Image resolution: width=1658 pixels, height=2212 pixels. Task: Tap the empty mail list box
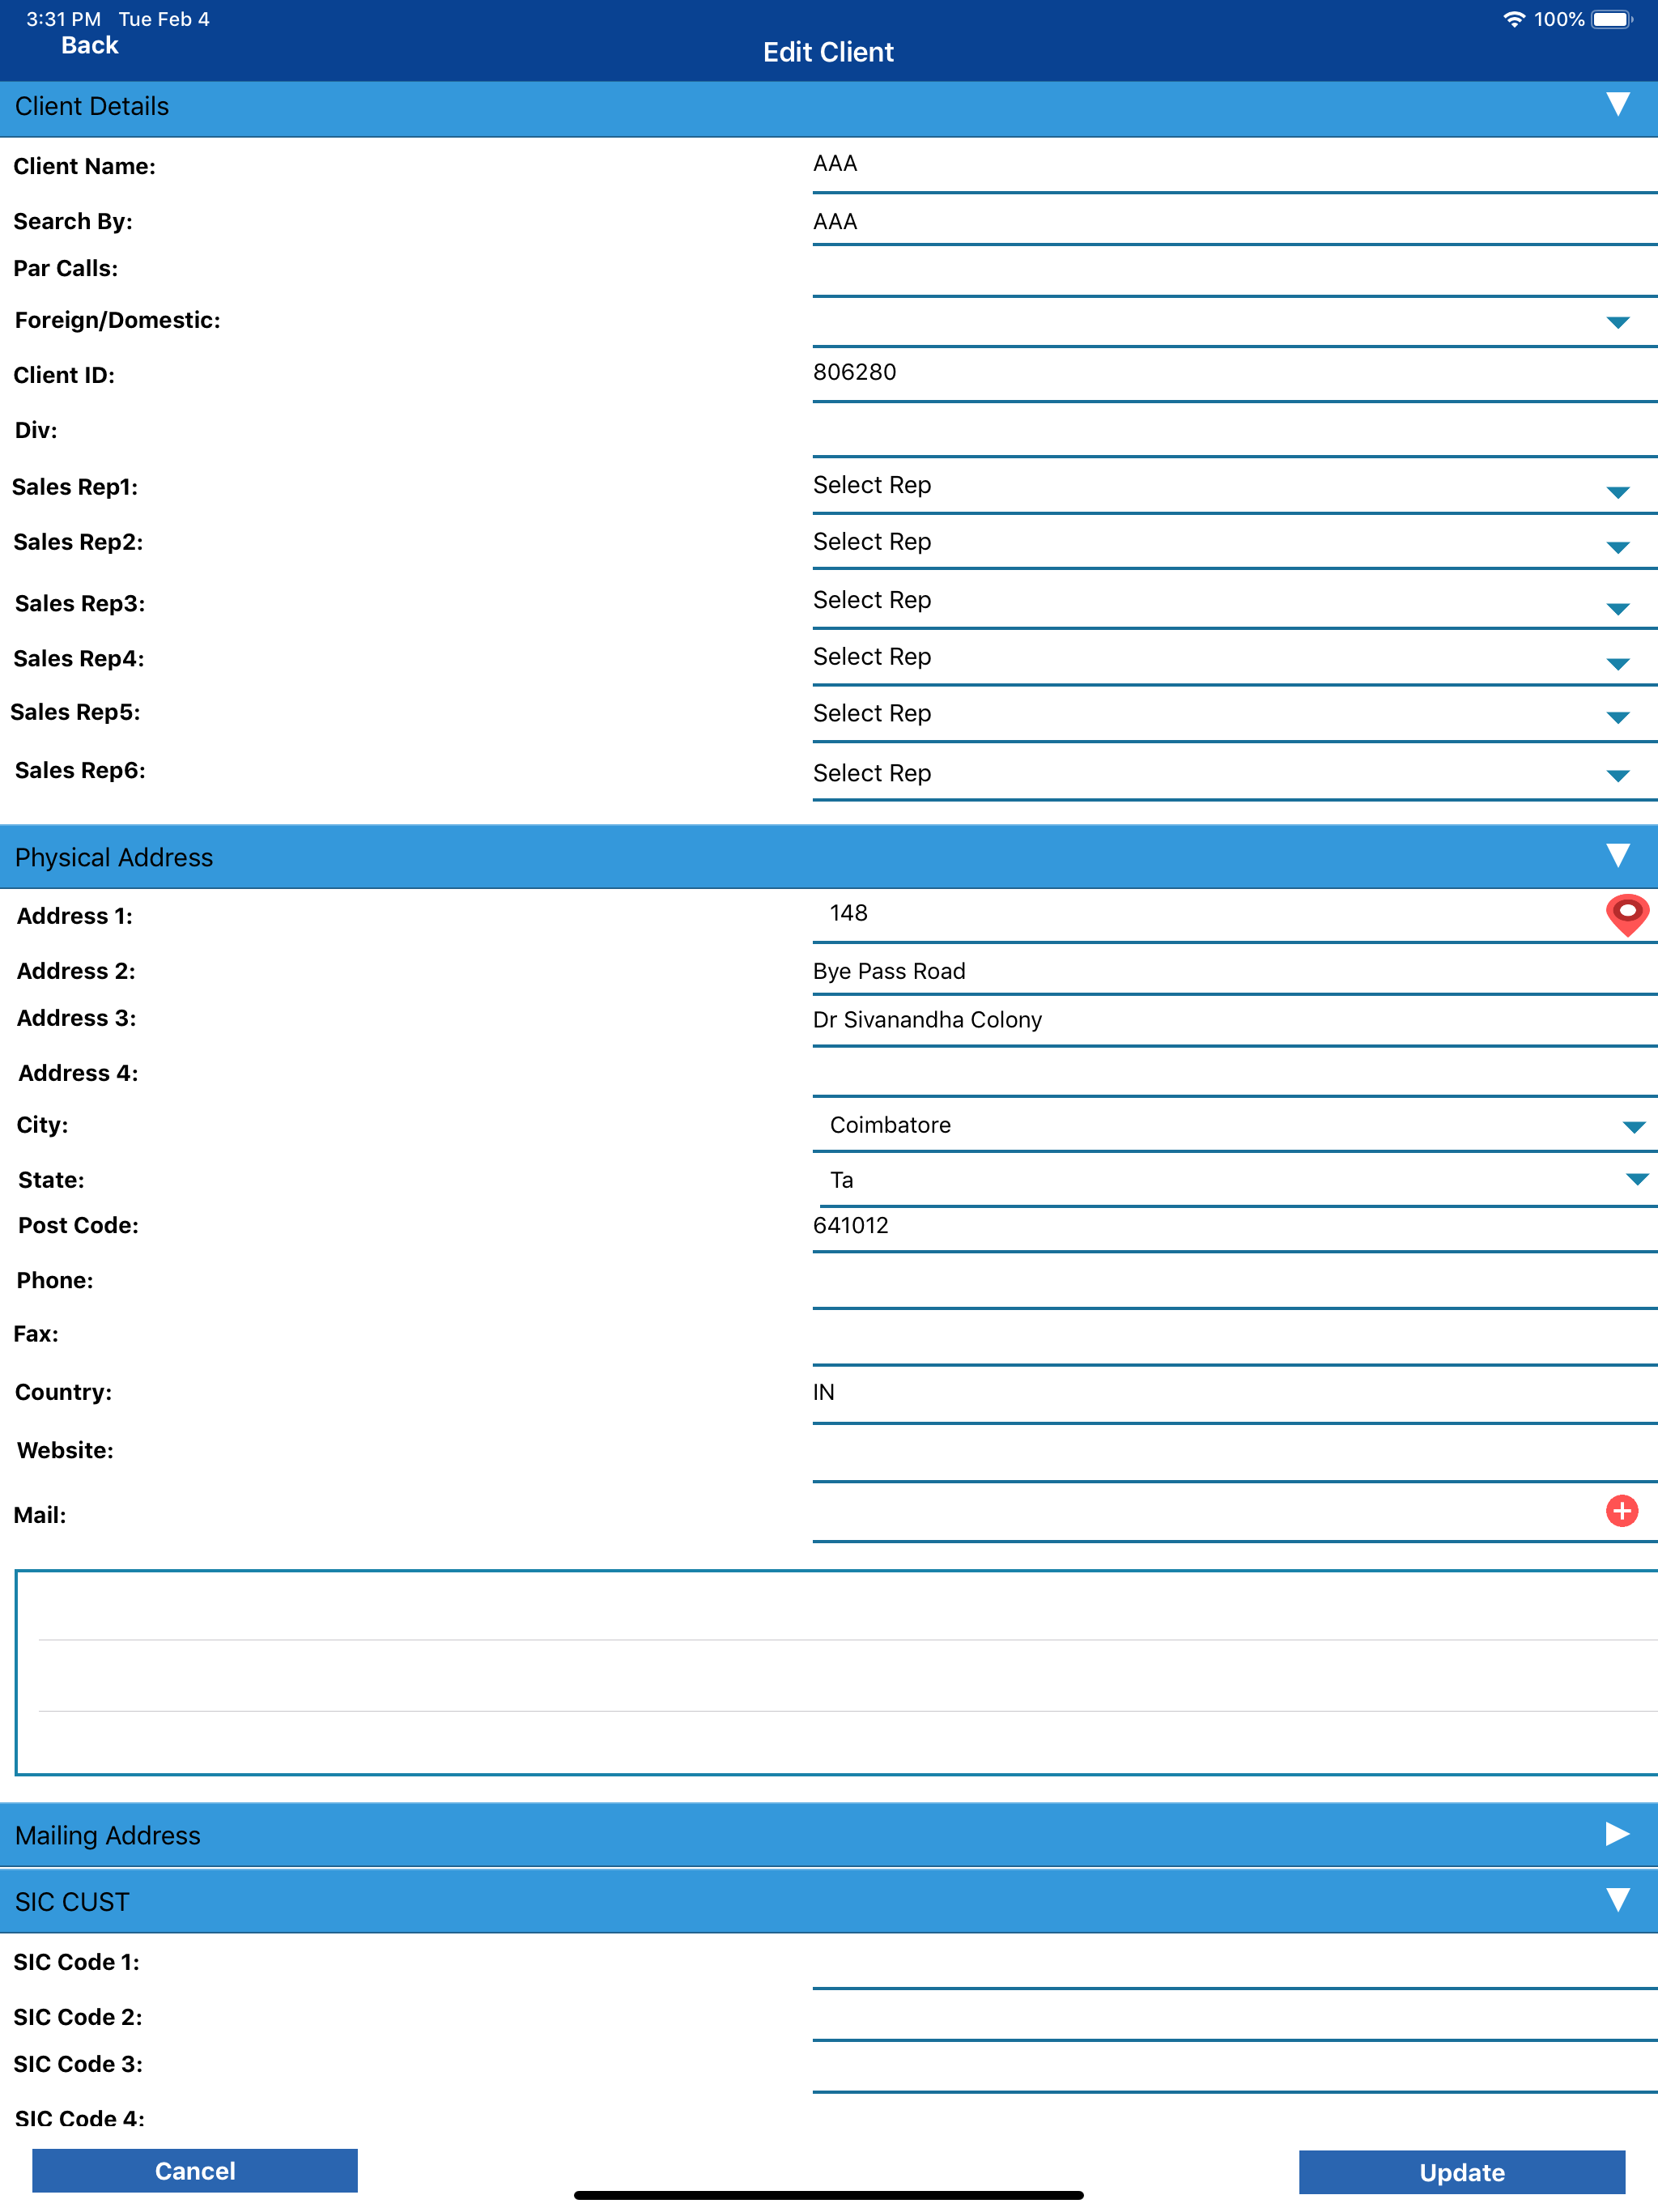click(836, 1673)
